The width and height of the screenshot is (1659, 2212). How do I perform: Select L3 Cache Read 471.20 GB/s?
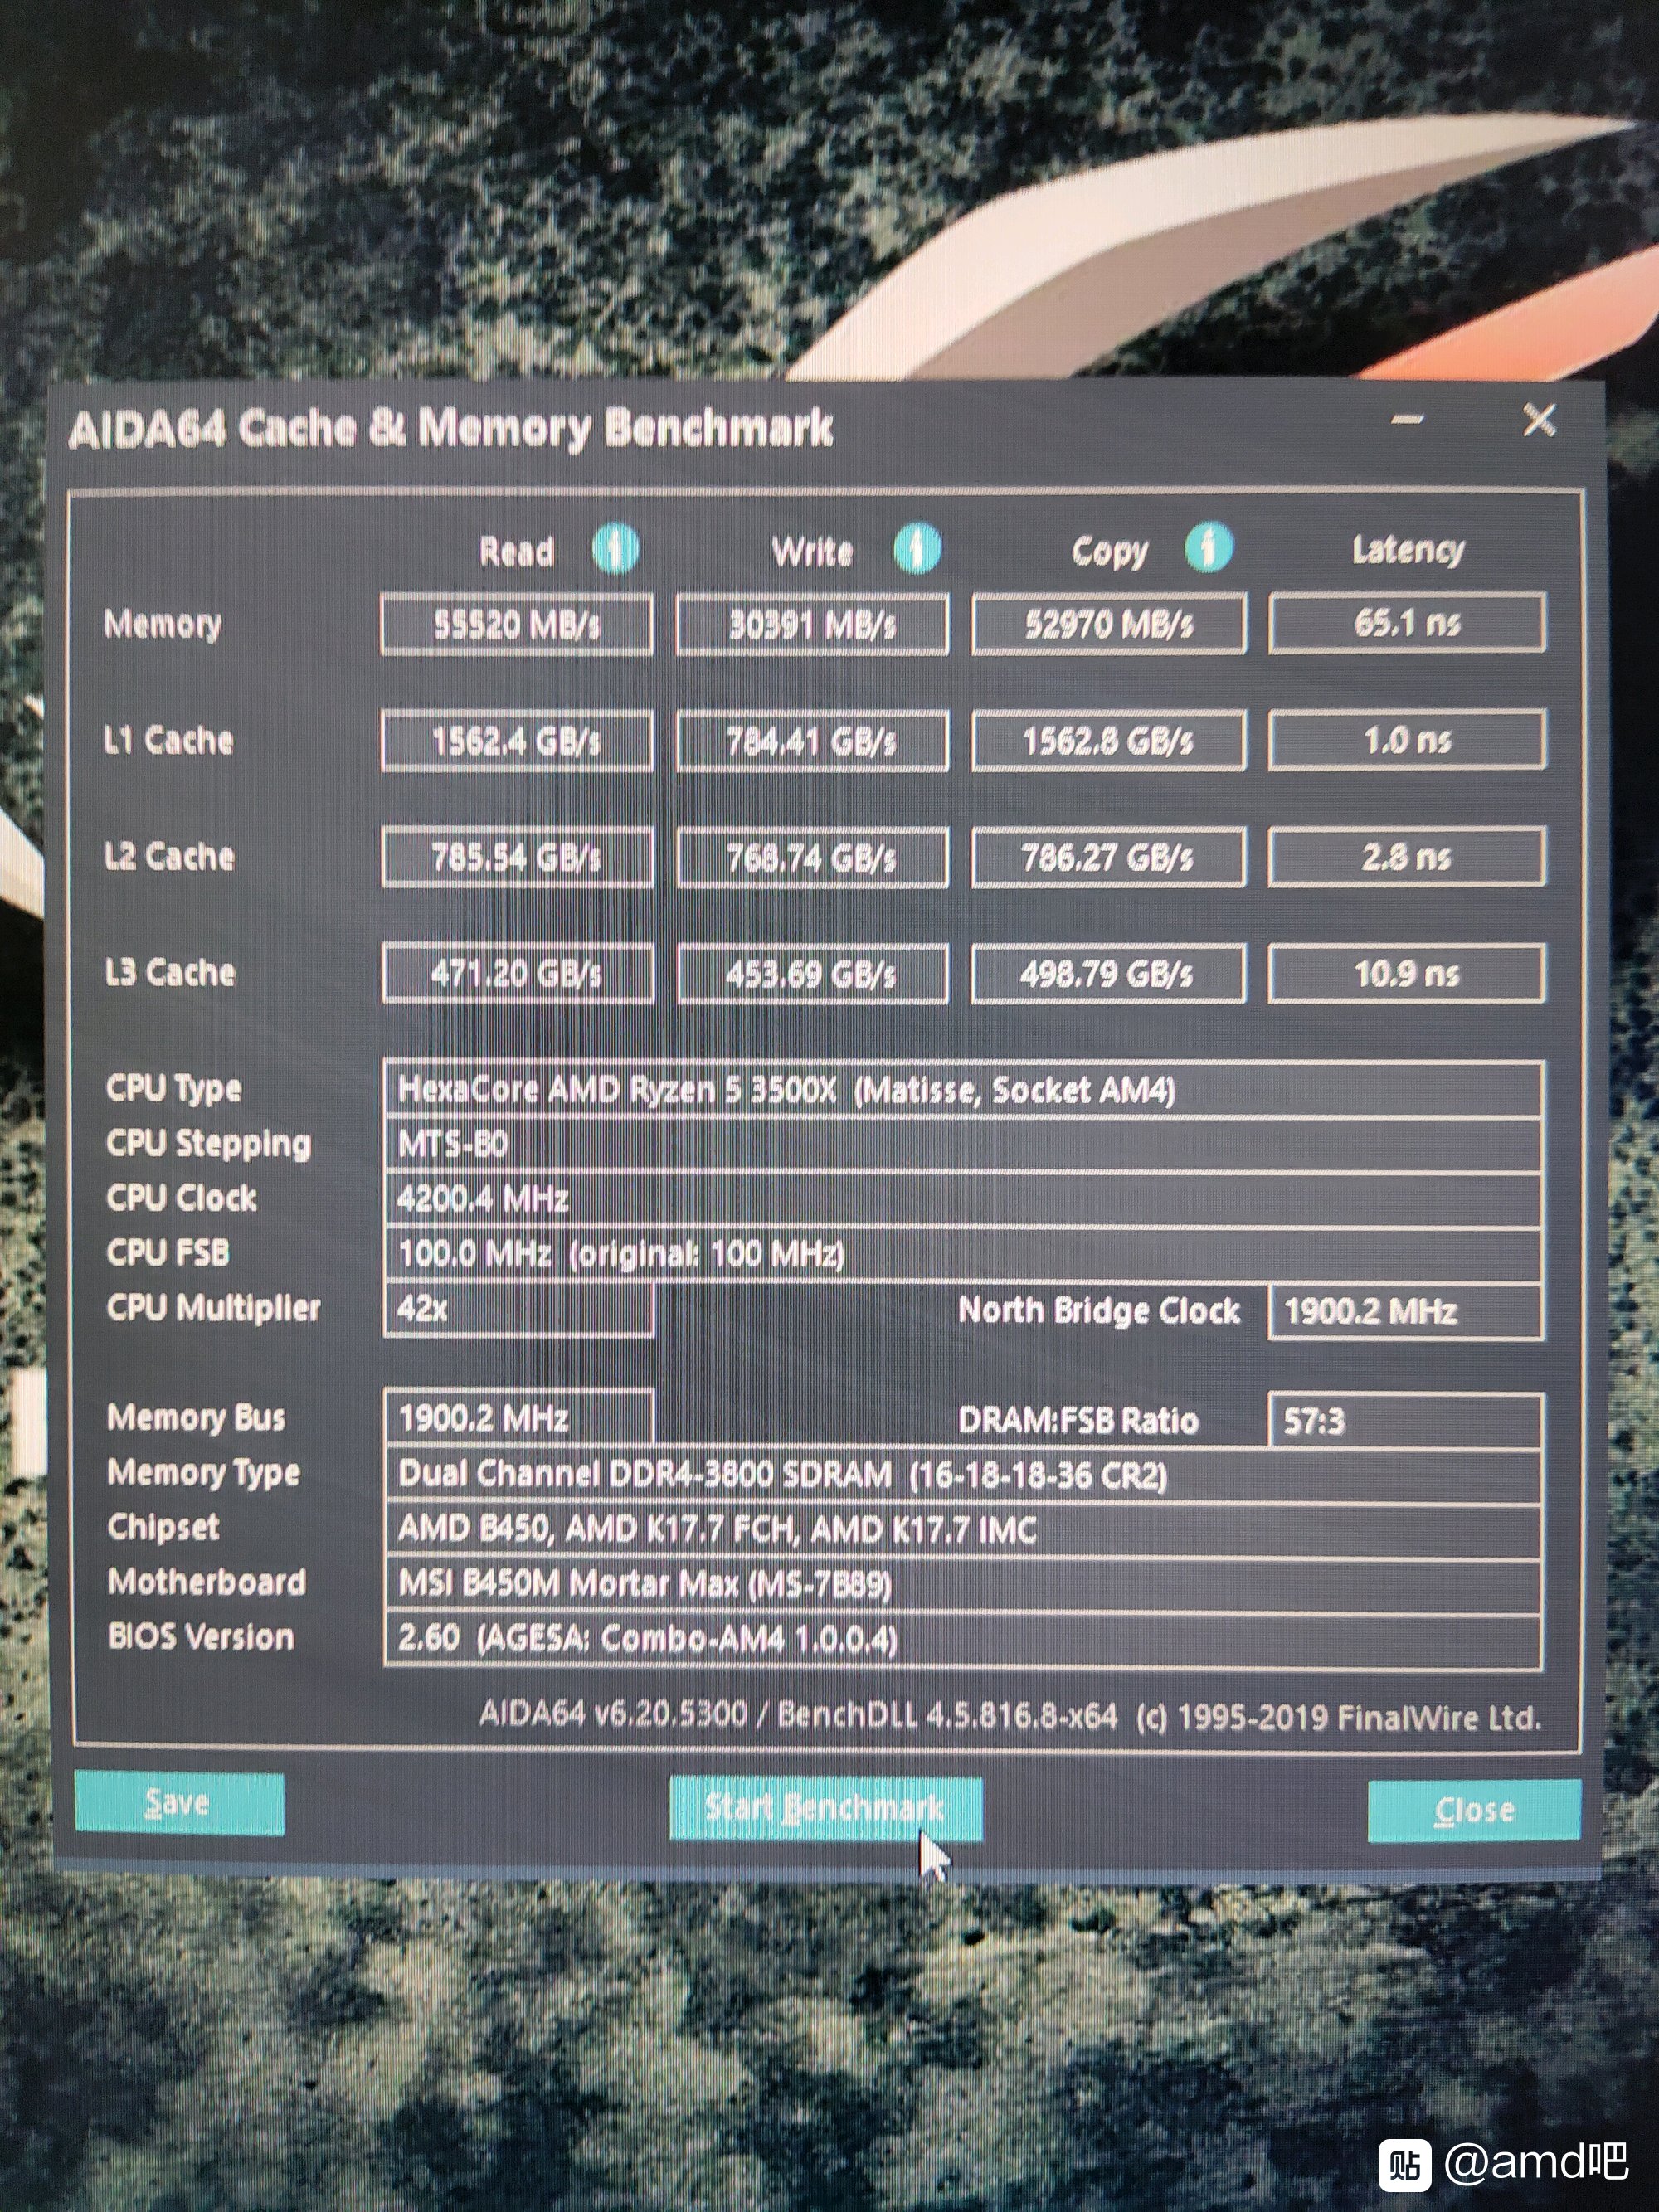coord(518,973)
